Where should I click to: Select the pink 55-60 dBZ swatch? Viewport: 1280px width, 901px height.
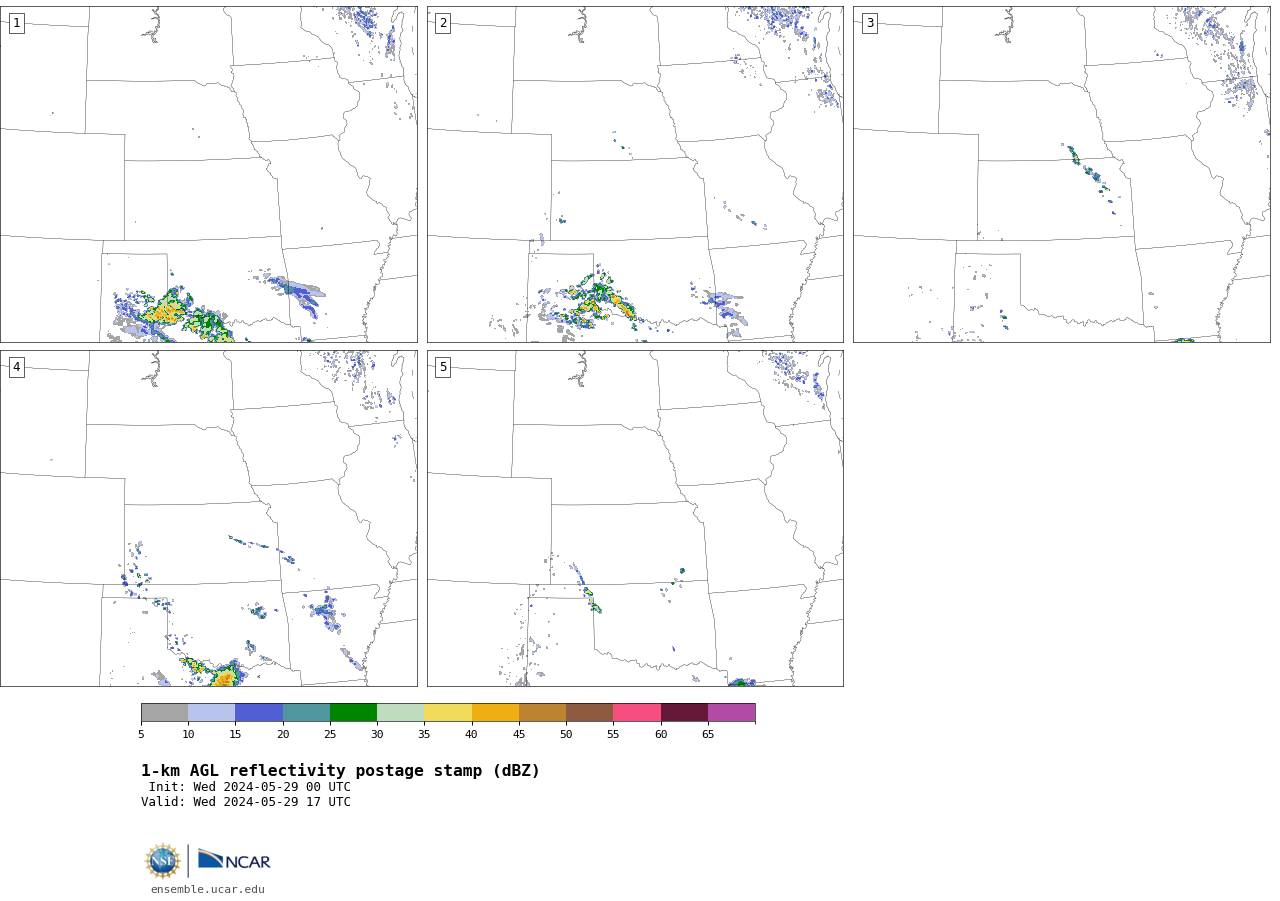(x=637, y=713)
